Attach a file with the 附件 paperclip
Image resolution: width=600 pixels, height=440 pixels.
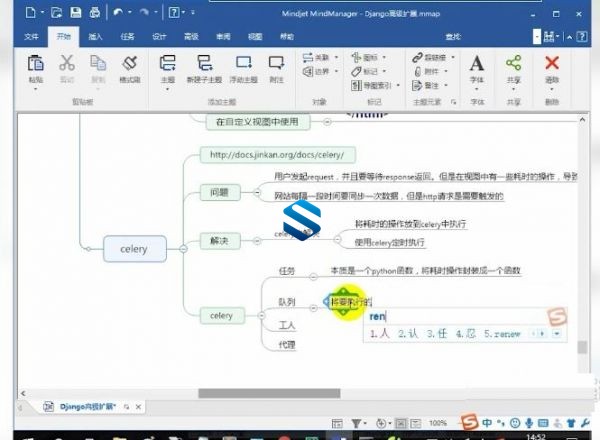(426, 72)
